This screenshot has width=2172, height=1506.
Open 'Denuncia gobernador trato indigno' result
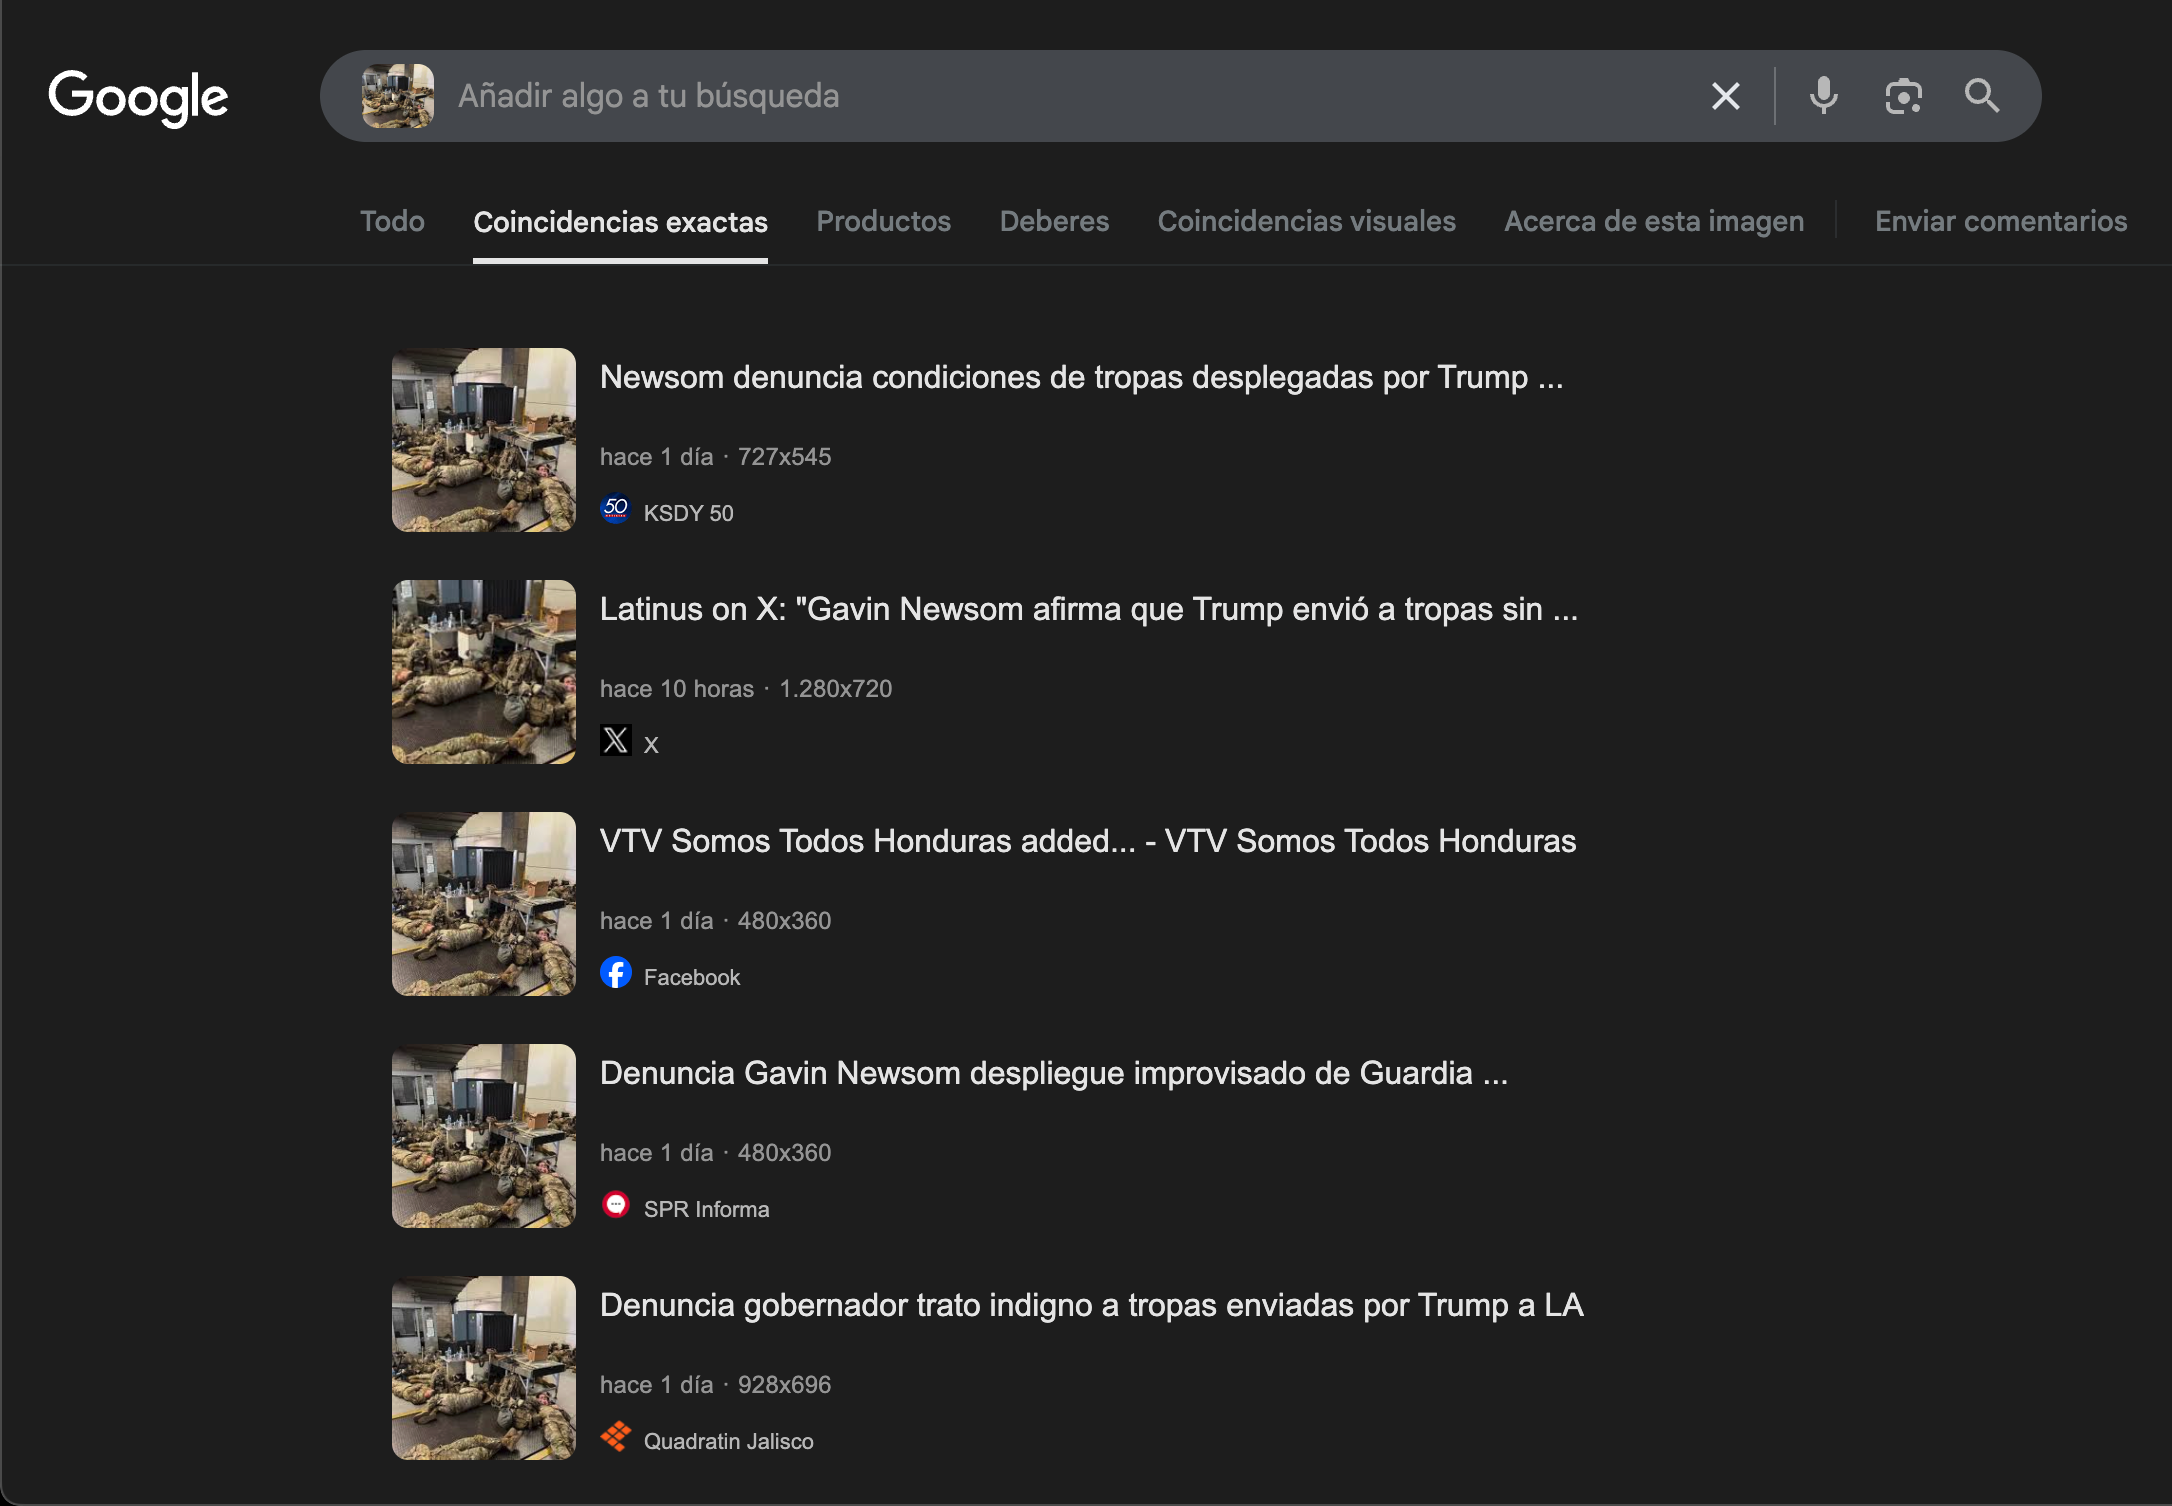(1092, 1305)
